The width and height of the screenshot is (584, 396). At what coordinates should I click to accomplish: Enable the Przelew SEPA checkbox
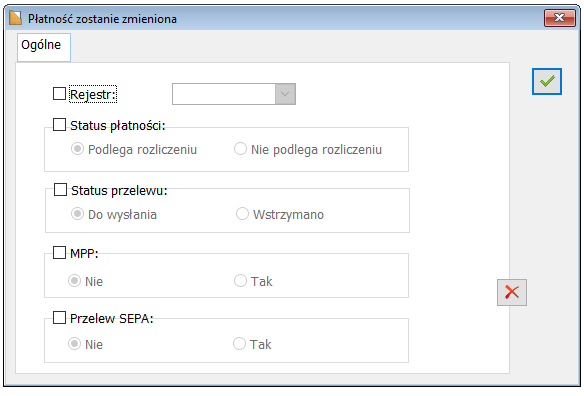[59, 317]
